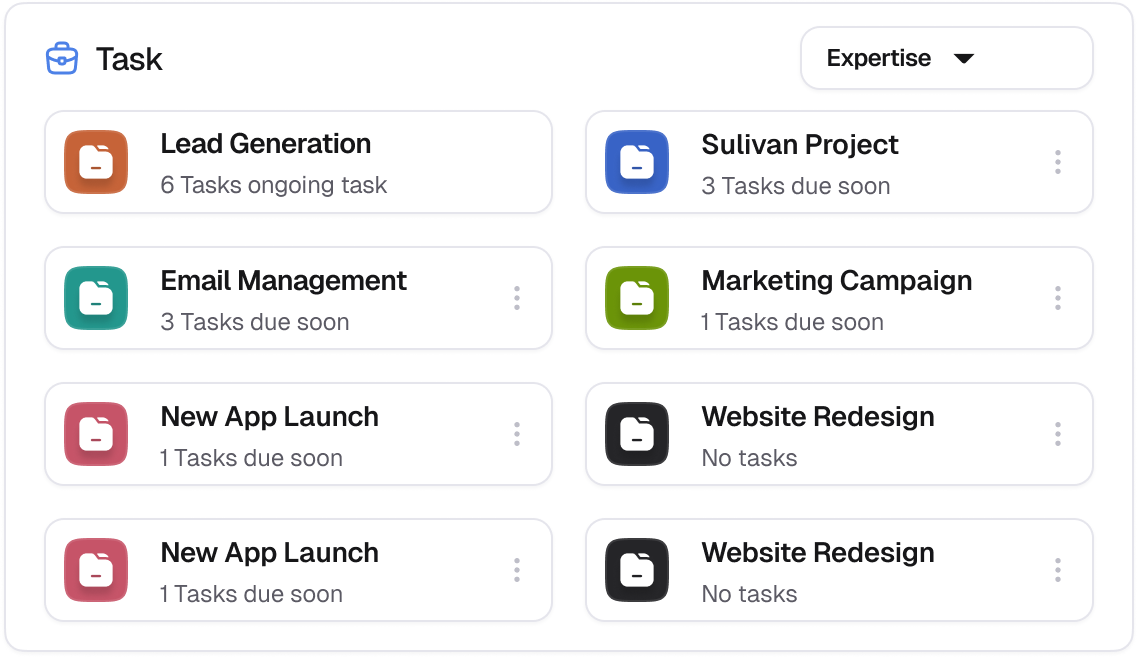1138x658 pixels.
Task: Open the Sulivan Project options menu
Action: click(1057, 162)
